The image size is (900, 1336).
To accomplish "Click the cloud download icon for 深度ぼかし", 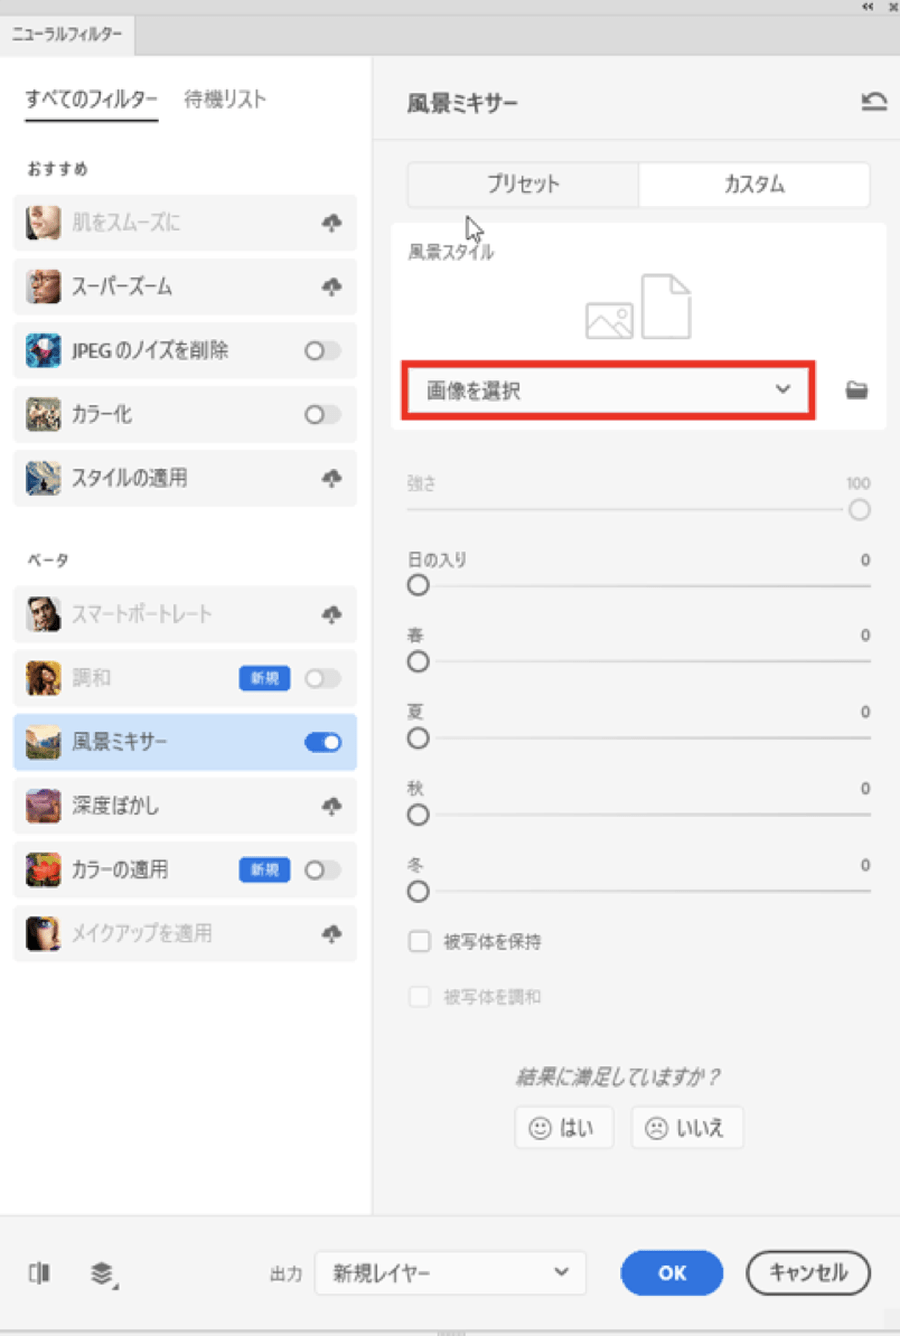I will coord(331,806).
